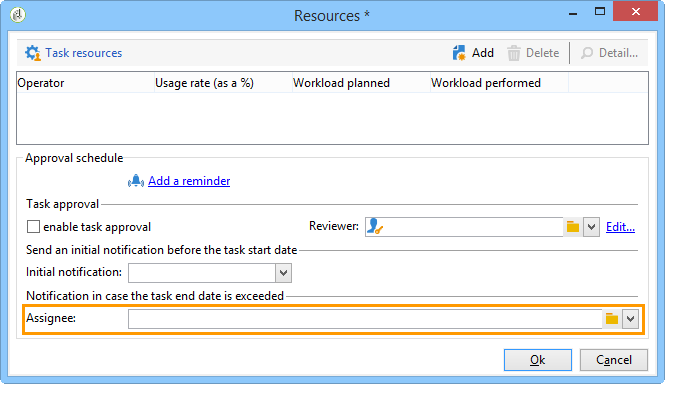Click the Cancel button
Viewport: 685px width, 413px height.
tap(614, 360)
